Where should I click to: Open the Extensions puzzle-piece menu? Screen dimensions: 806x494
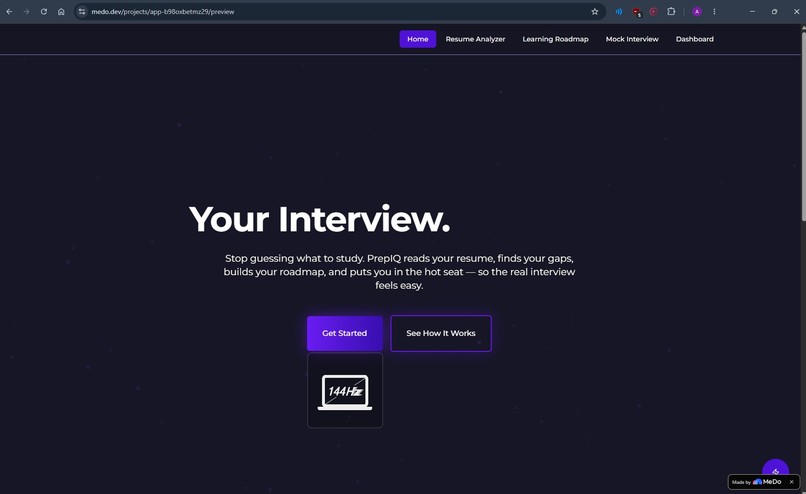click(671, 11)
